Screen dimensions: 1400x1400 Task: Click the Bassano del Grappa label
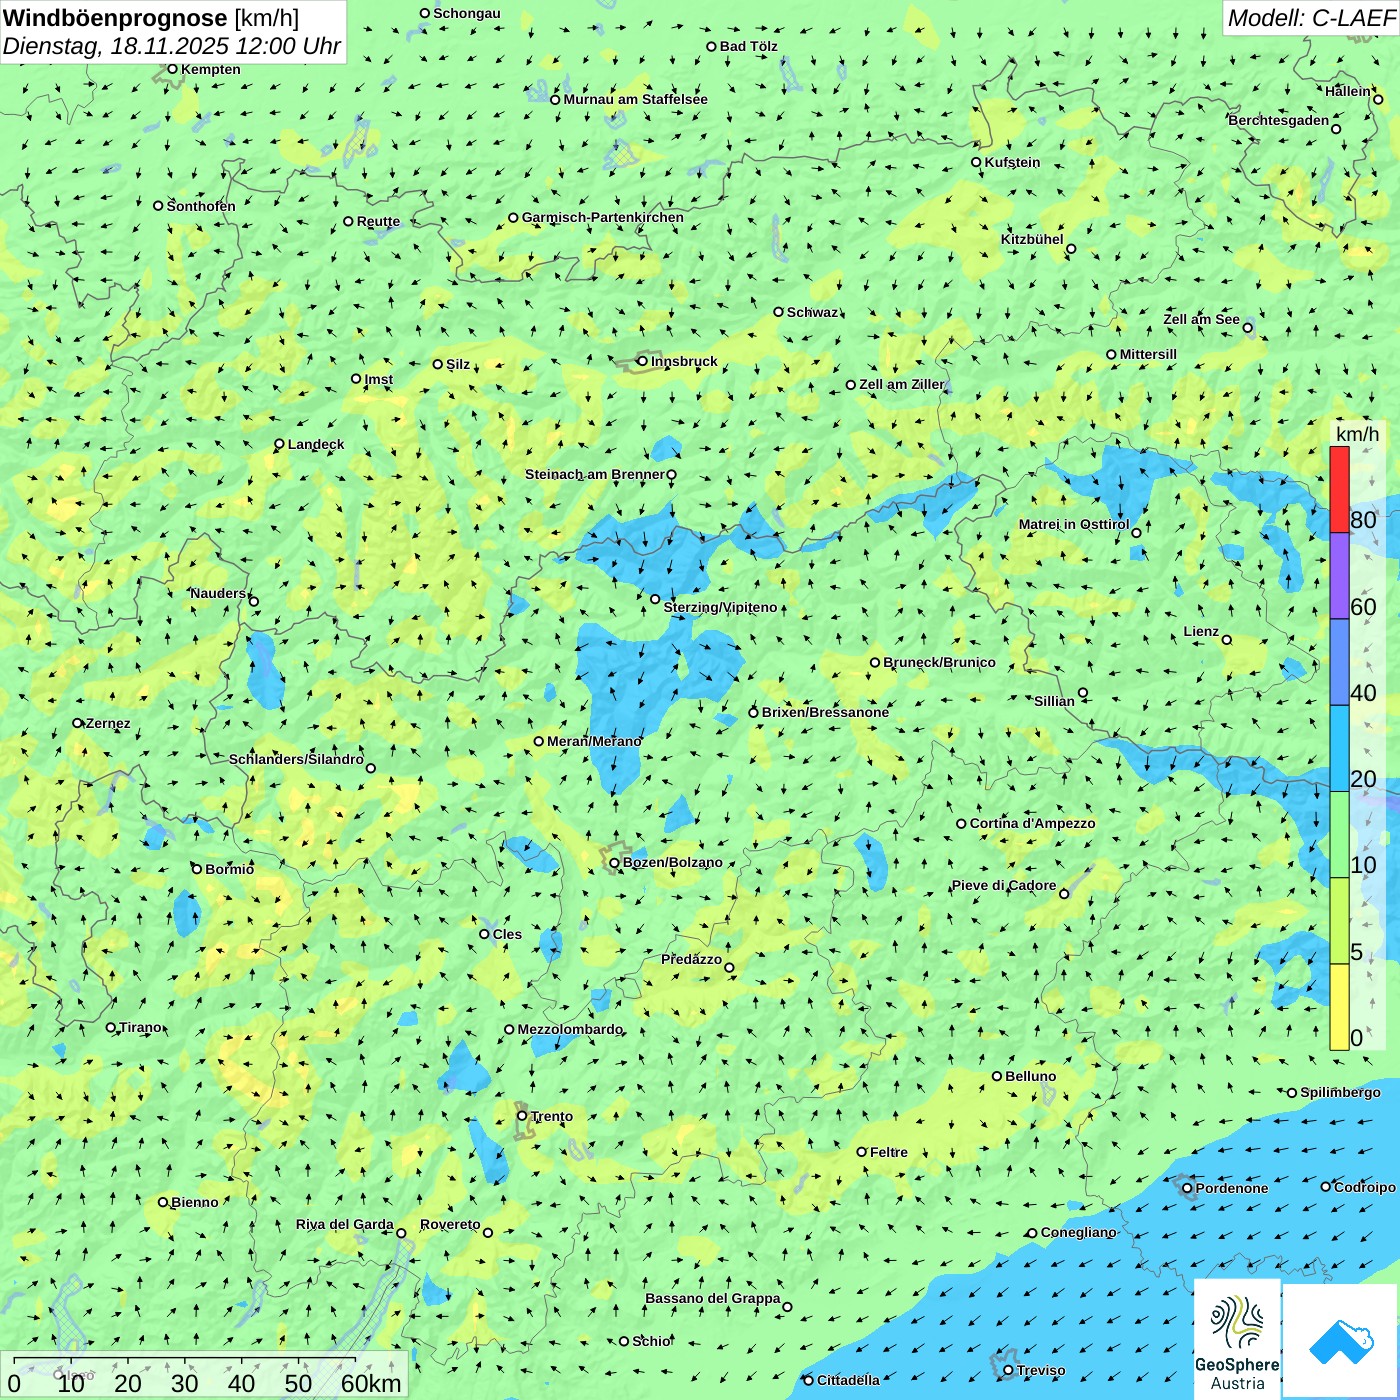point(713,1298)
